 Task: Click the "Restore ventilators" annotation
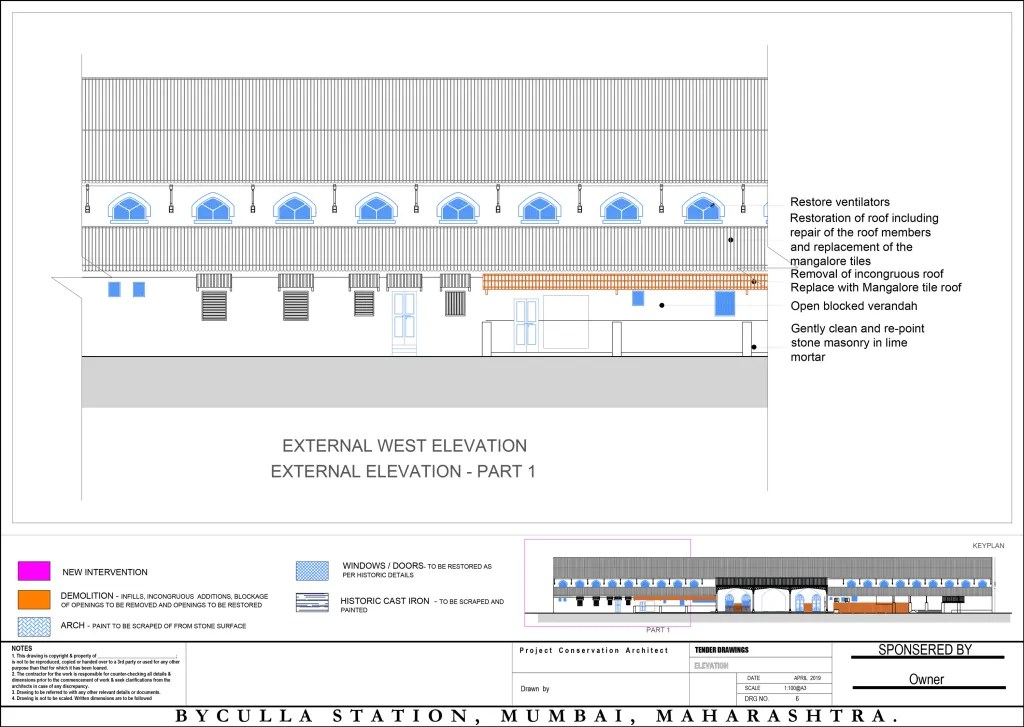point(840,202)
